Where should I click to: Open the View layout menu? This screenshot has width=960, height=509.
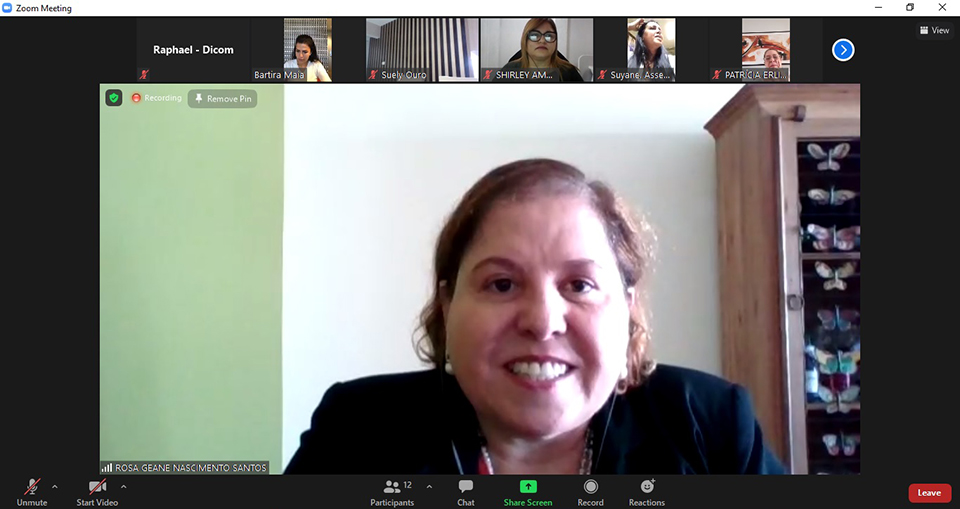[x=934, y=30]
